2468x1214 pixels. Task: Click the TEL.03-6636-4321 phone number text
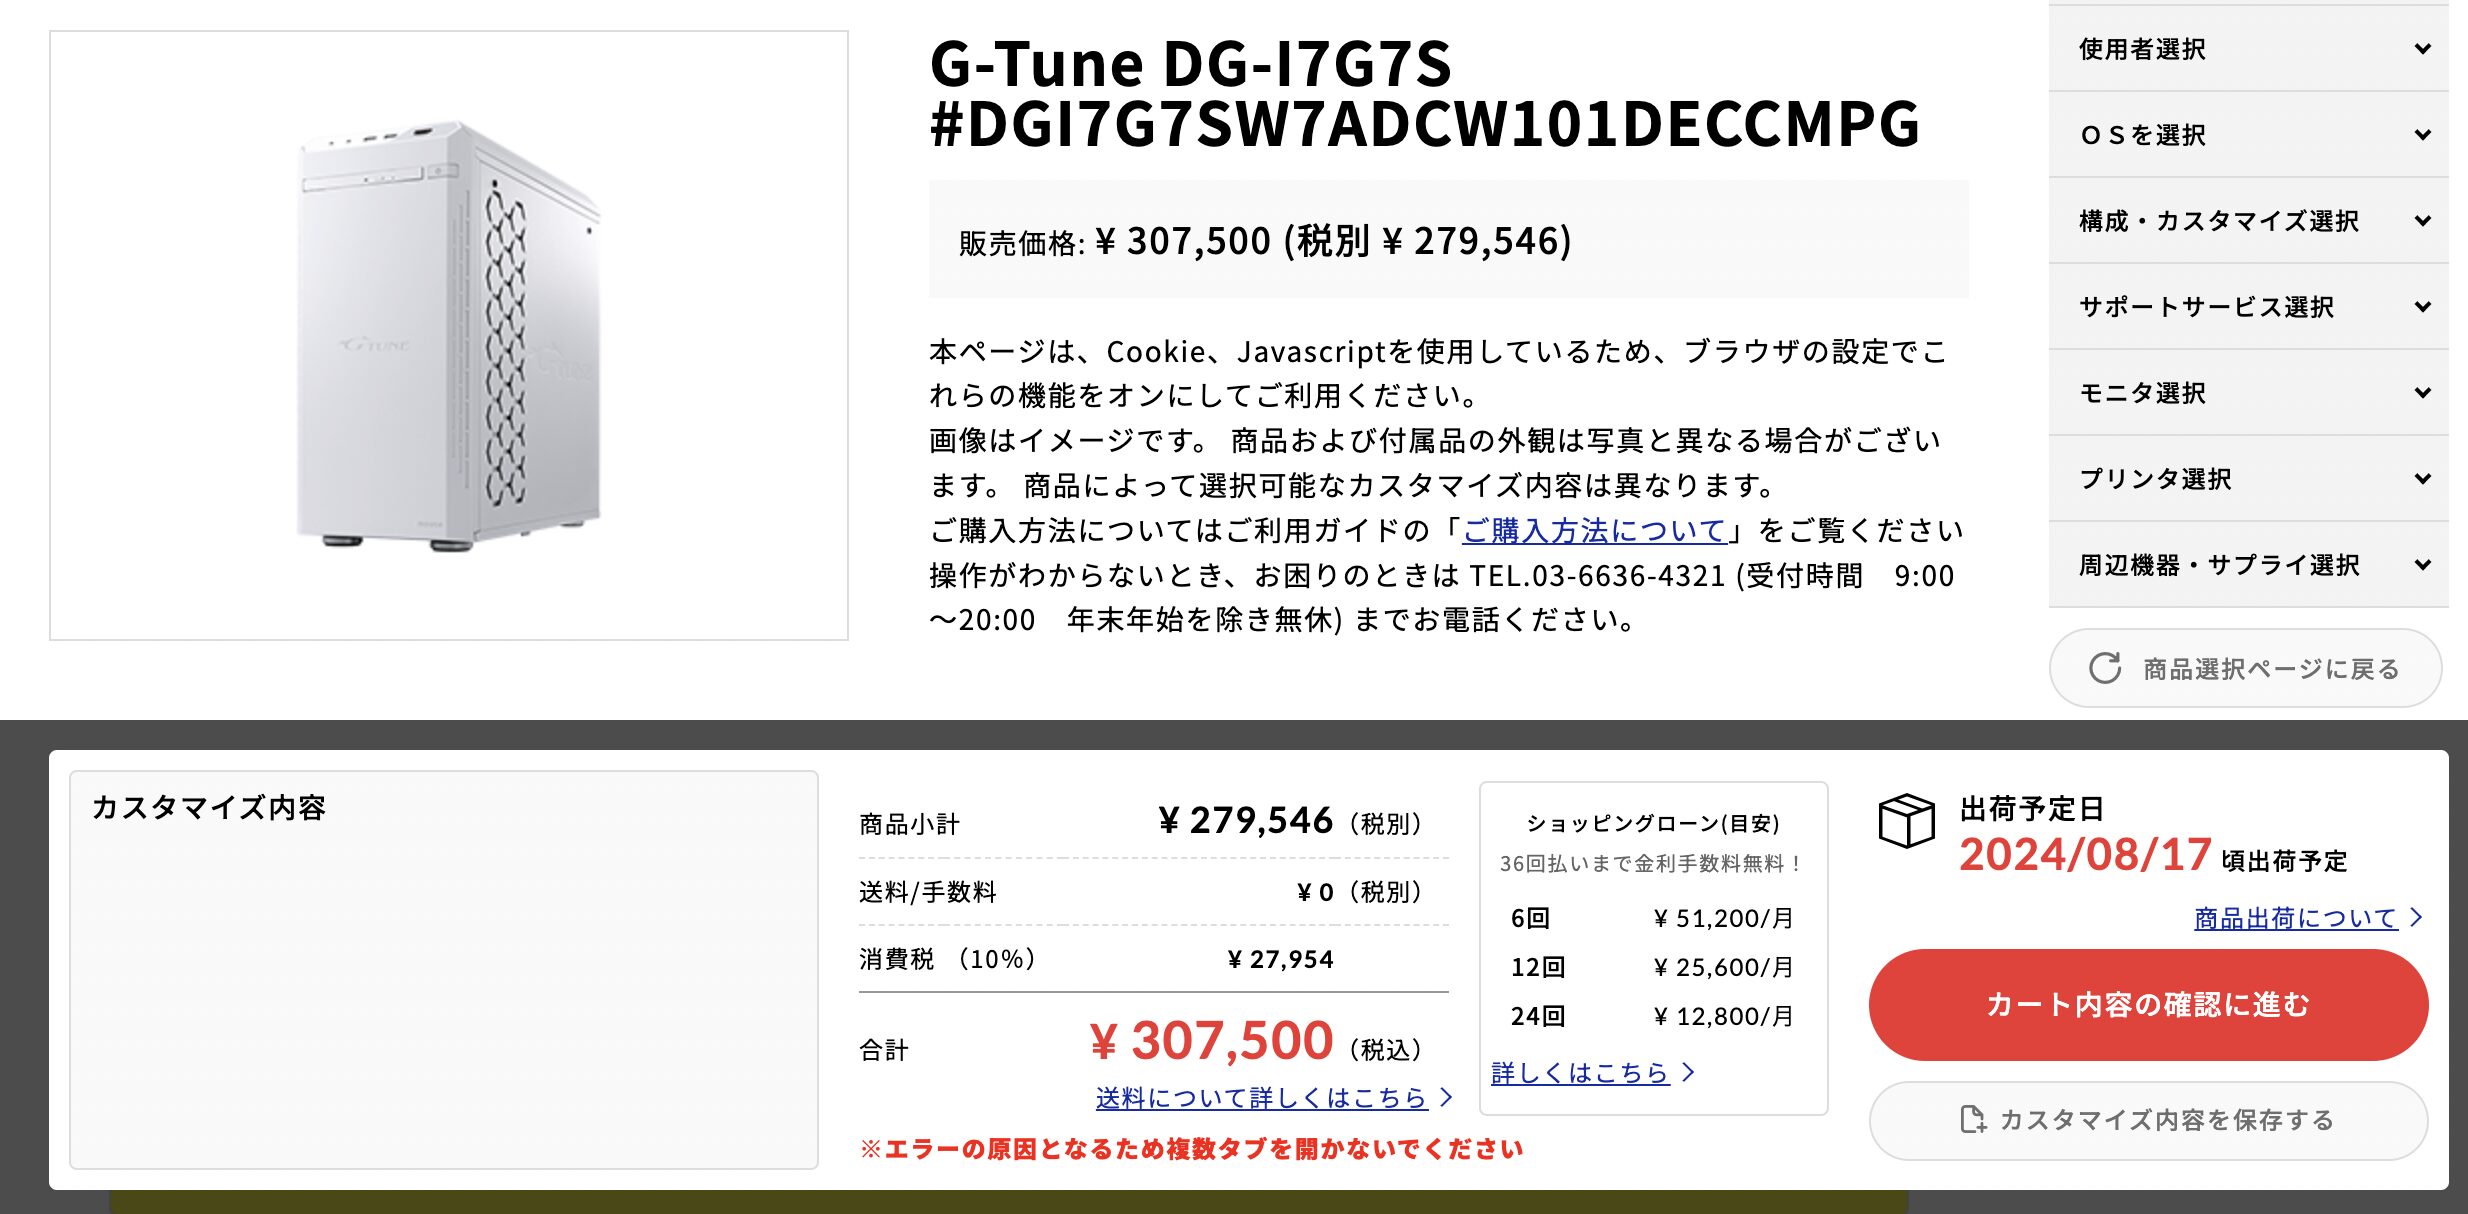tap(1597, 576)
